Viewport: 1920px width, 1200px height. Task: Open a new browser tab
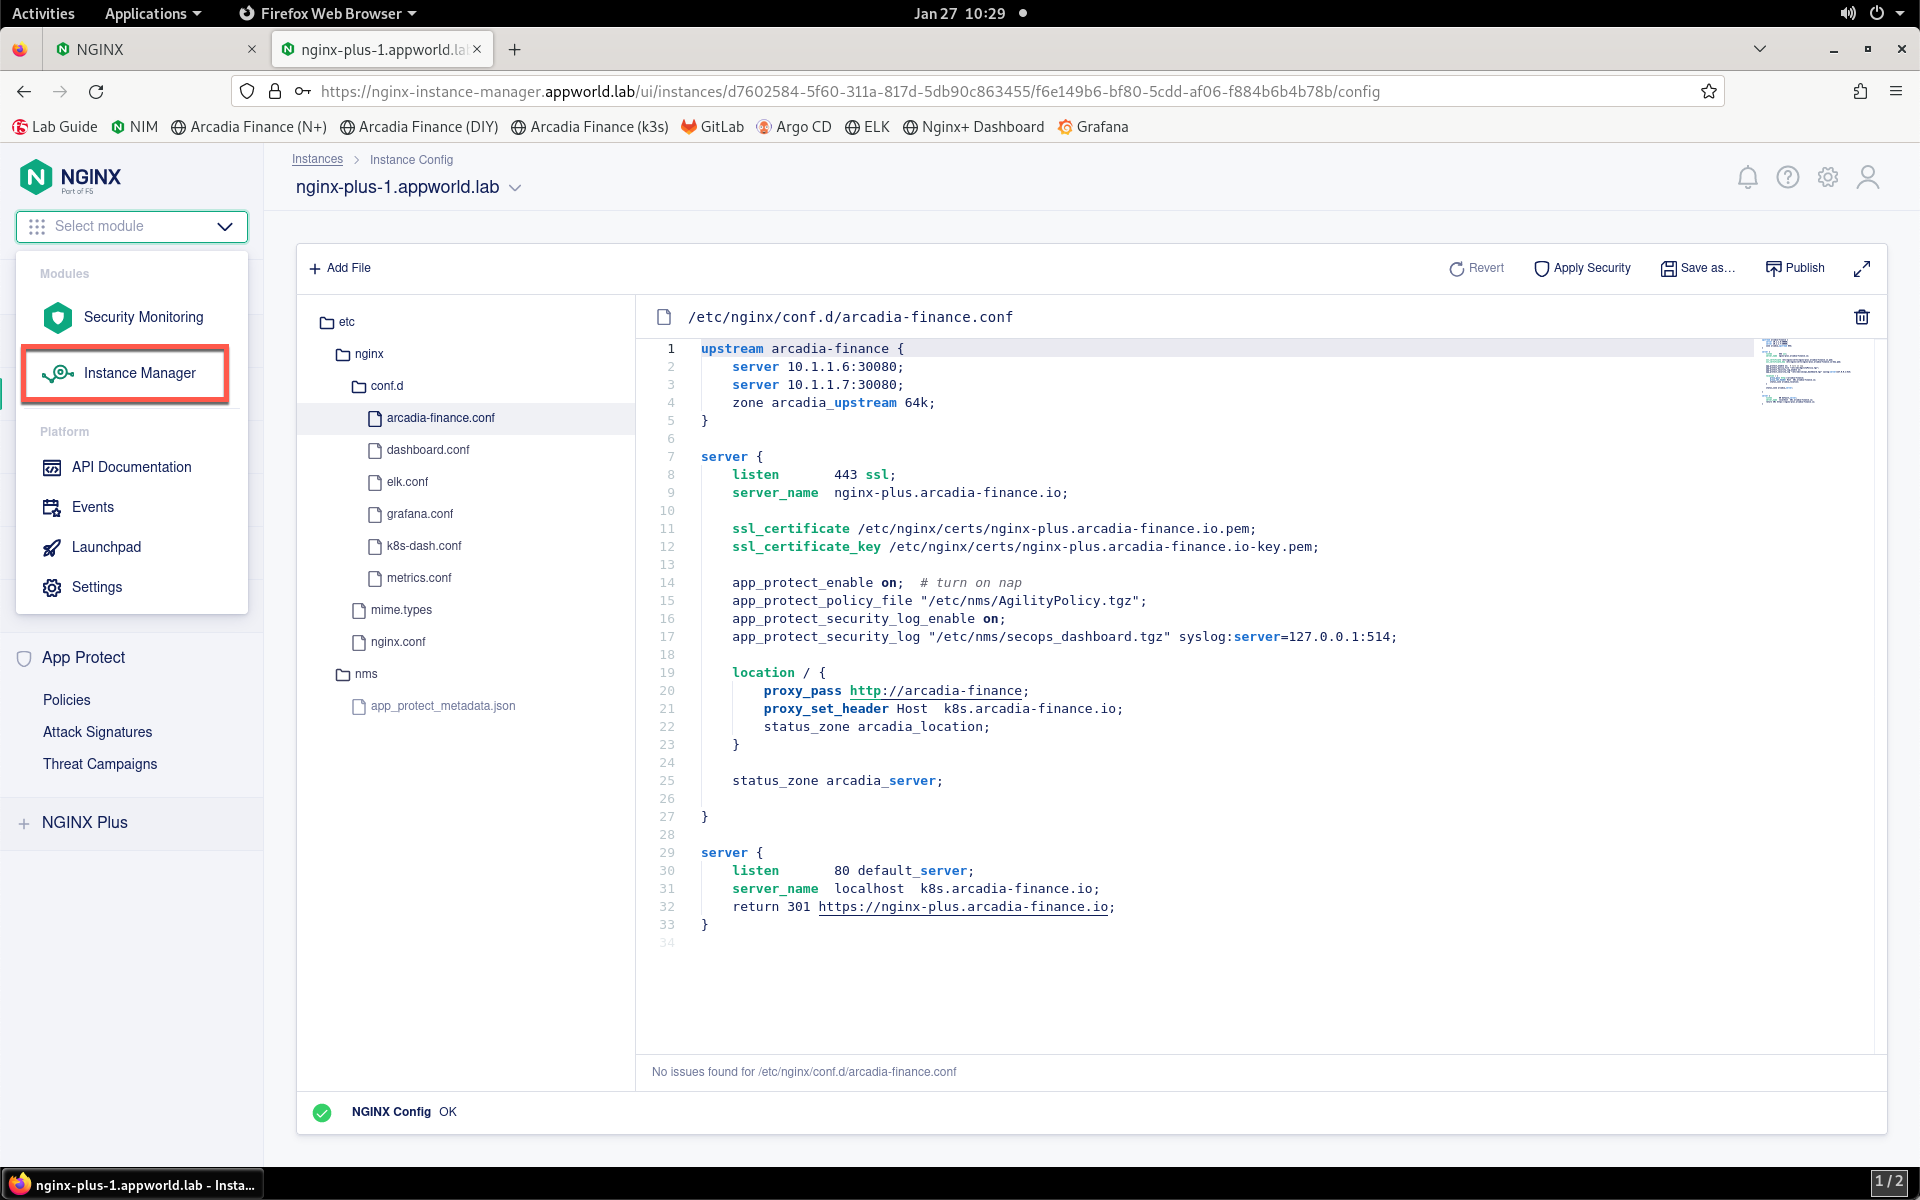click(514, 49)
